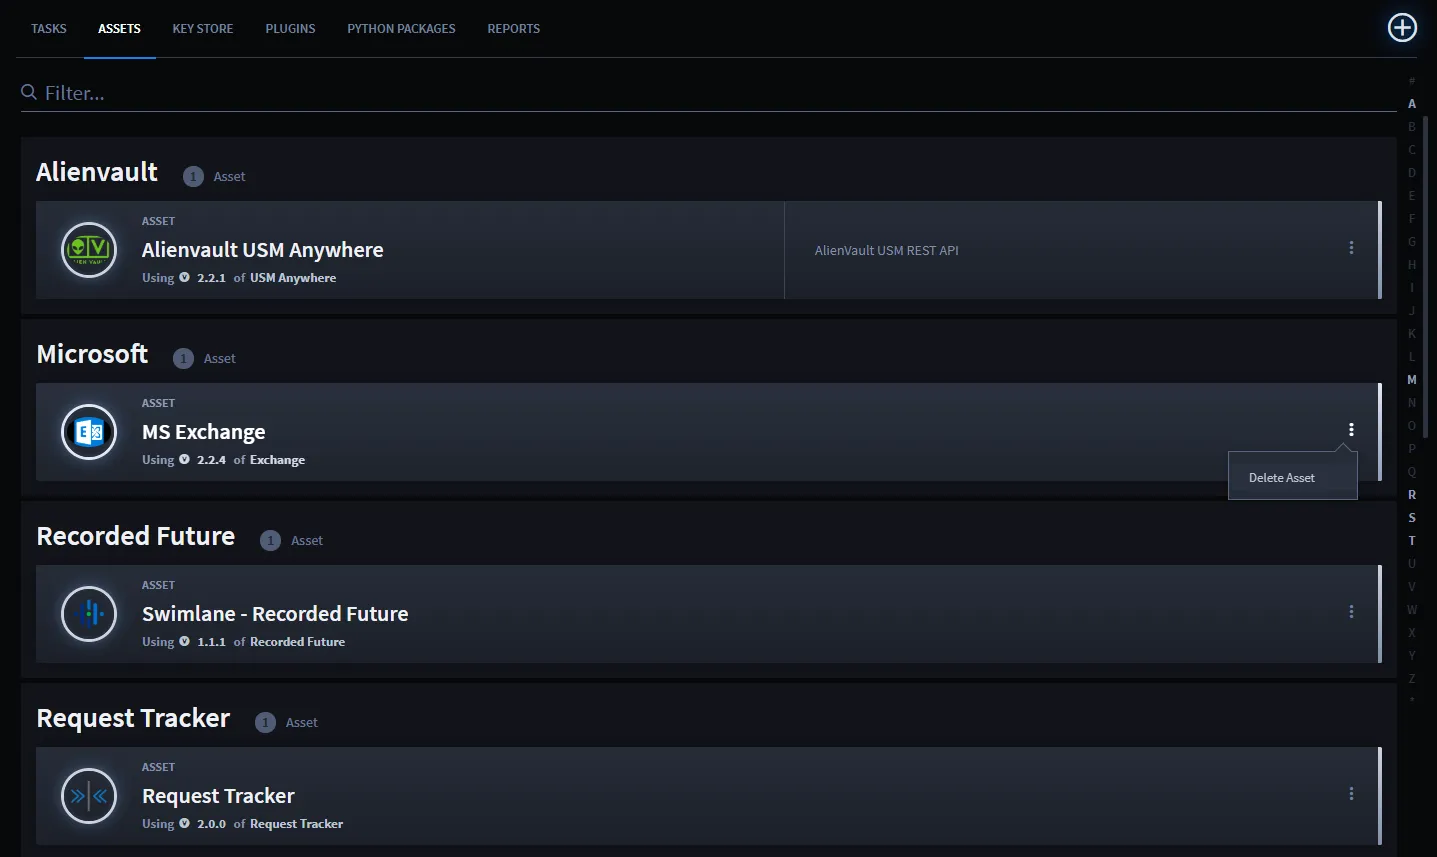This screenshot has height=857, width=1437.
Task: Click the AlienVault USM REST API description
Action: point(887,251)
